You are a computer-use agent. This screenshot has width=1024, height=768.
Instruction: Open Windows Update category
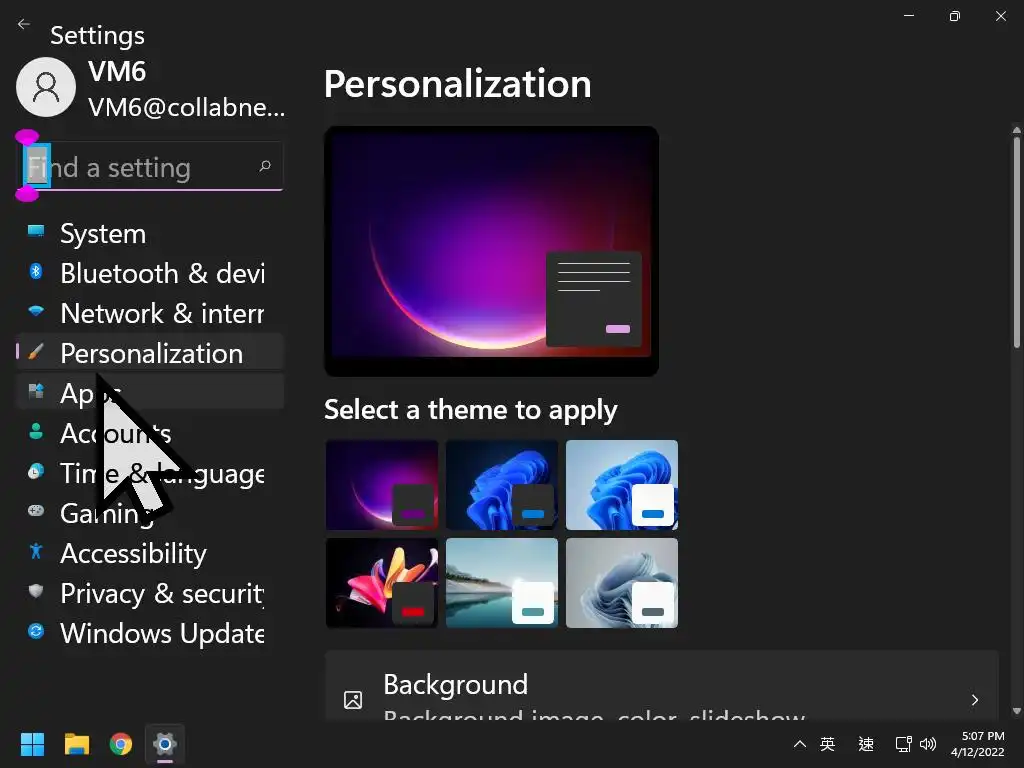click(x=150, y=633)
